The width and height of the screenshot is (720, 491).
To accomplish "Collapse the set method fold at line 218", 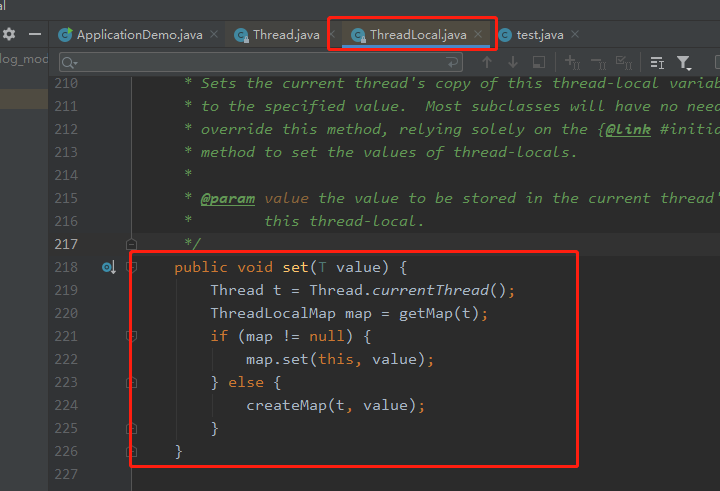I will point(132,267).
